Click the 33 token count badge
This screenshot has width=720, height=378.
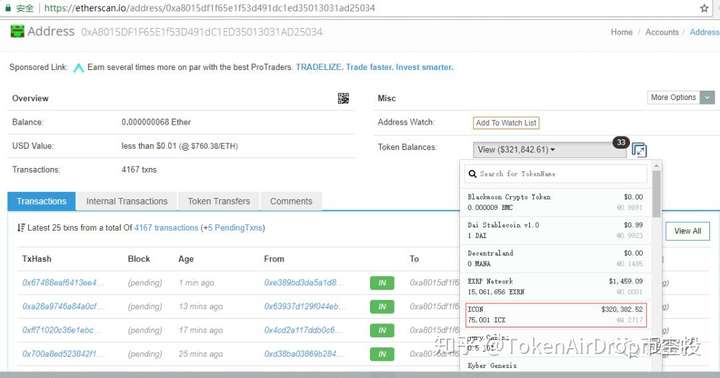(621, 142)
